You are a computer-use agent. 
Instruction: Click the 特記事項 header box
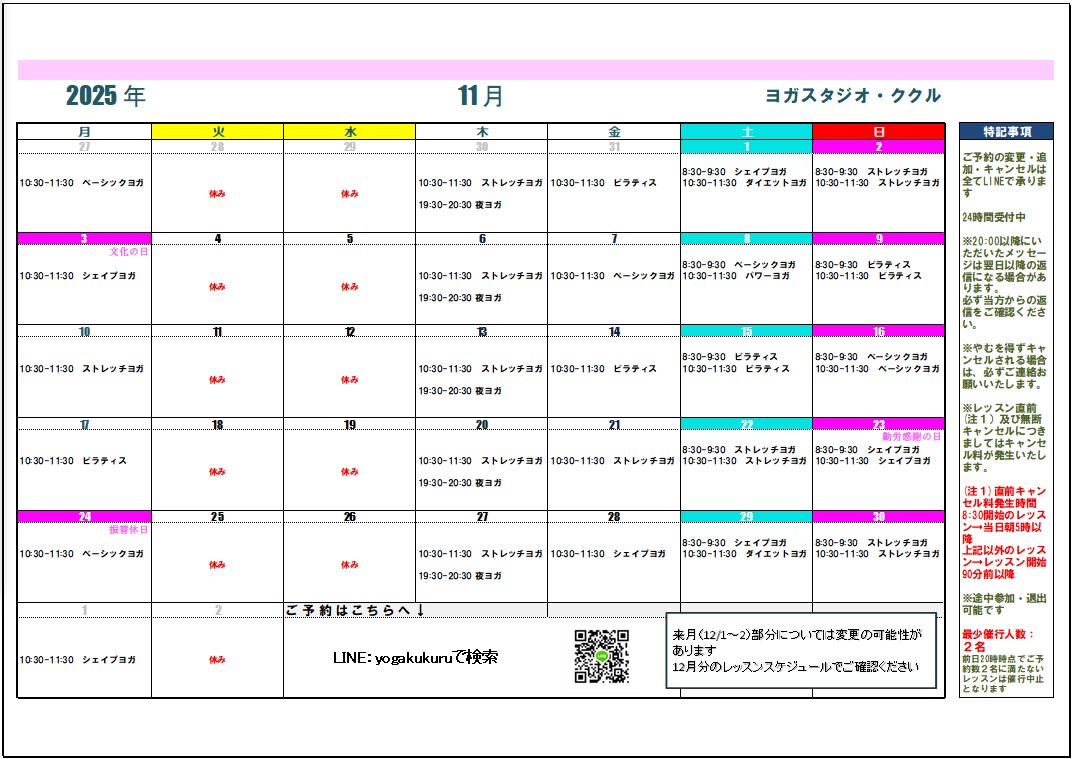point(1005,131)
